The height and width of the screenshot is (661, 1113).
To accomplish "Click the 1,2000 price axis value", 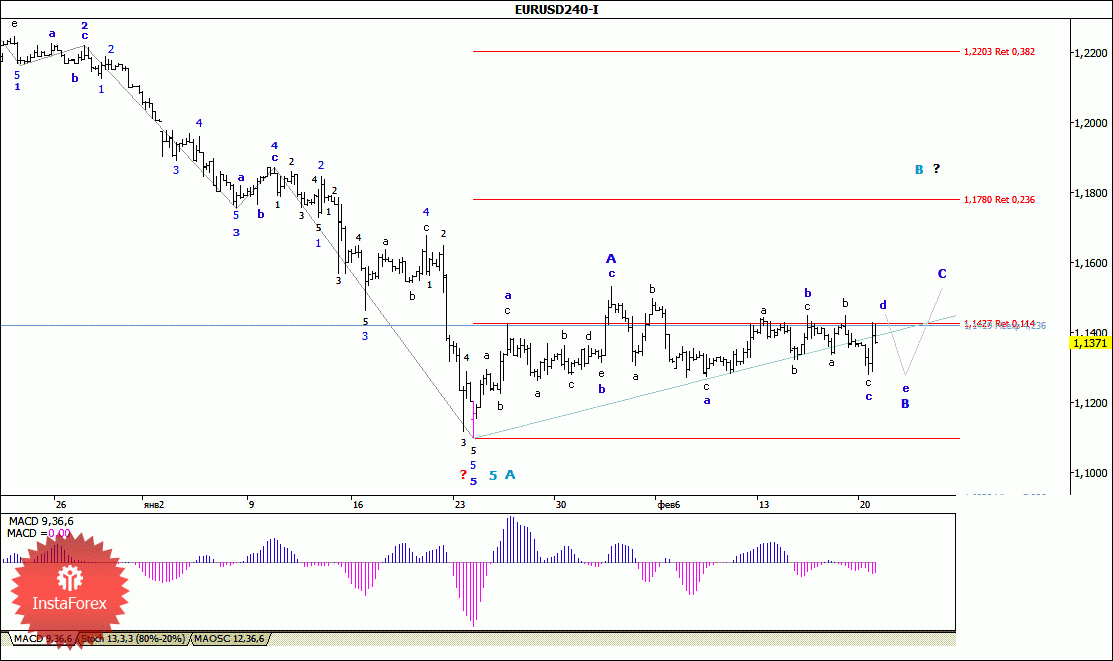I will [1090, 123].
